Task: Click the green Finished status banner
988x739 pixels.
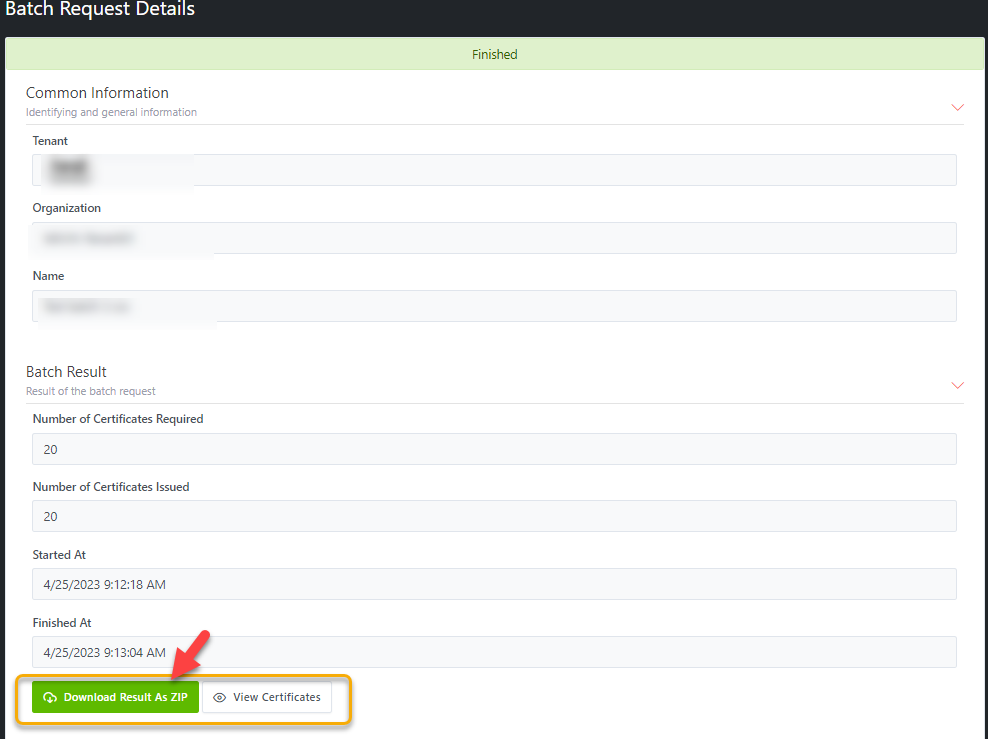Action: point(494,54)
